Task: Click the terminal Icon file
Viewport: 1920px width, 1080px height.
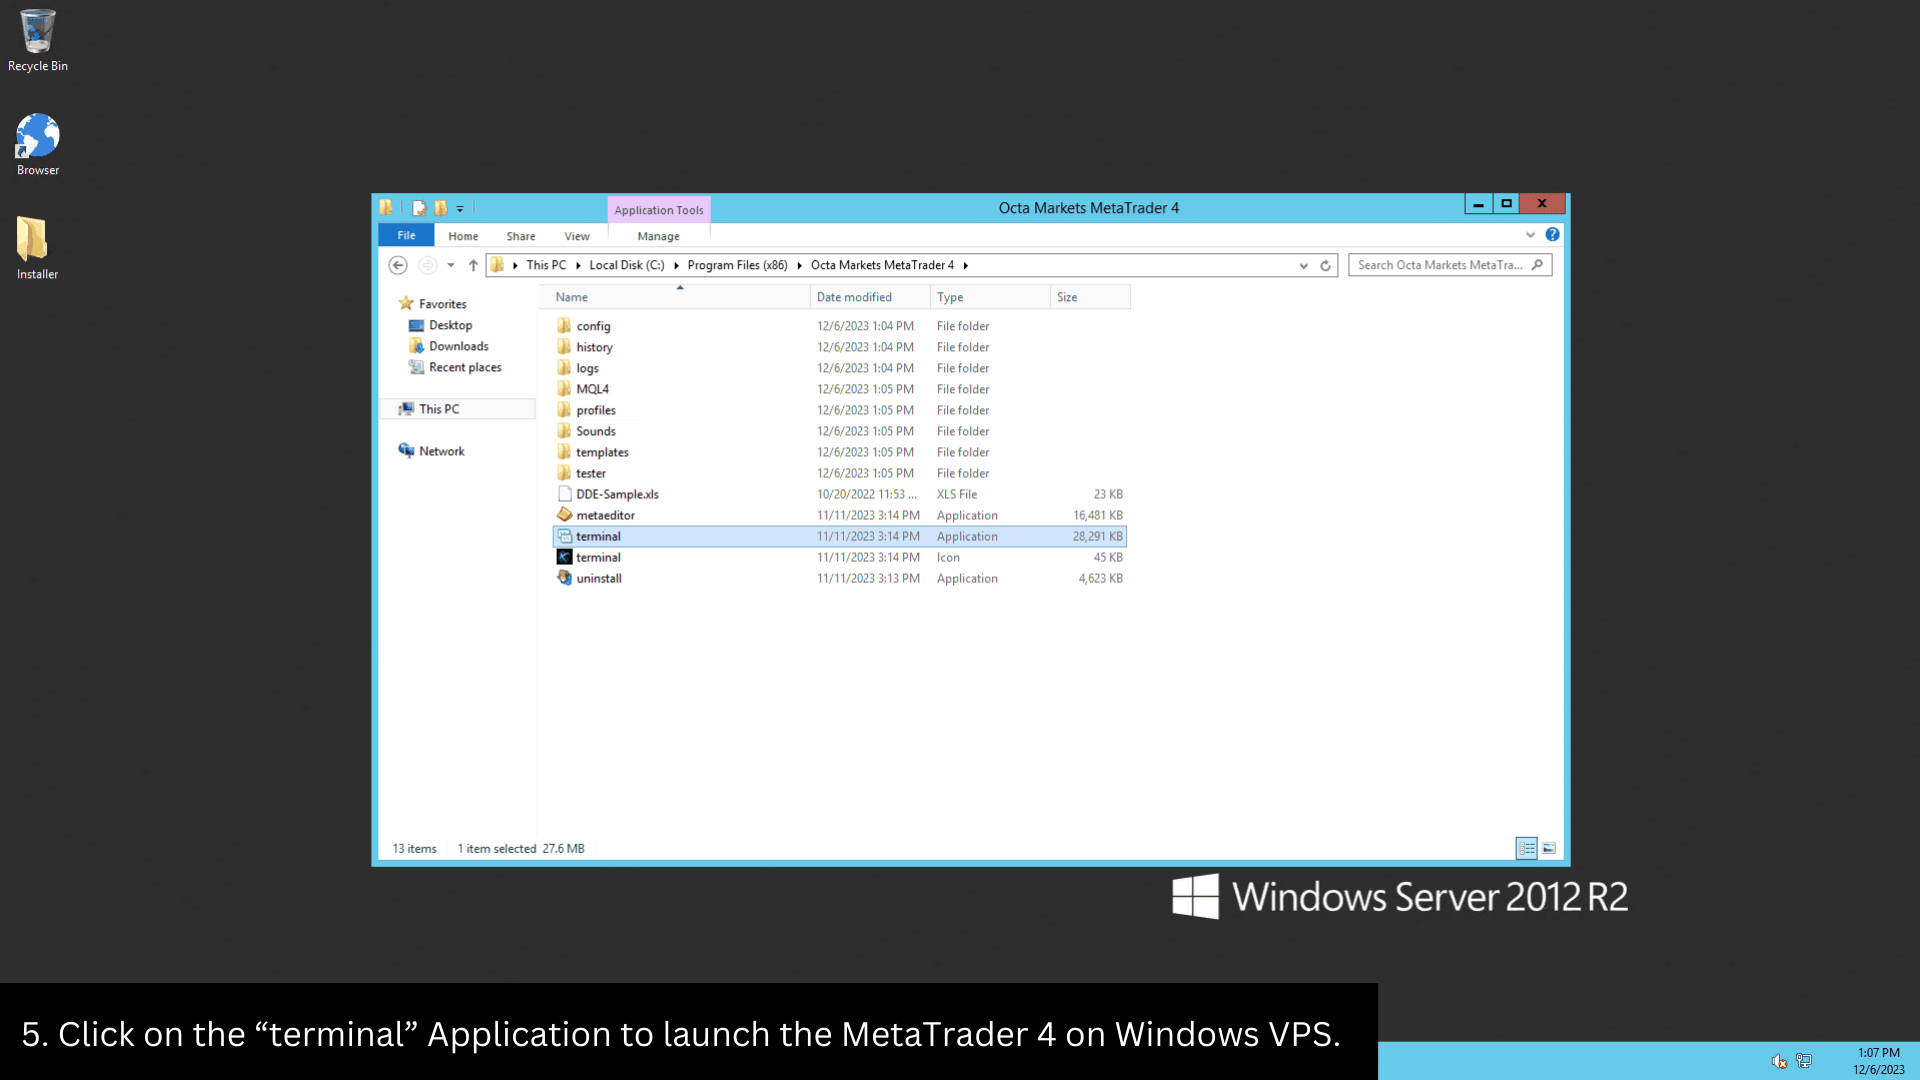Action: 598,558
